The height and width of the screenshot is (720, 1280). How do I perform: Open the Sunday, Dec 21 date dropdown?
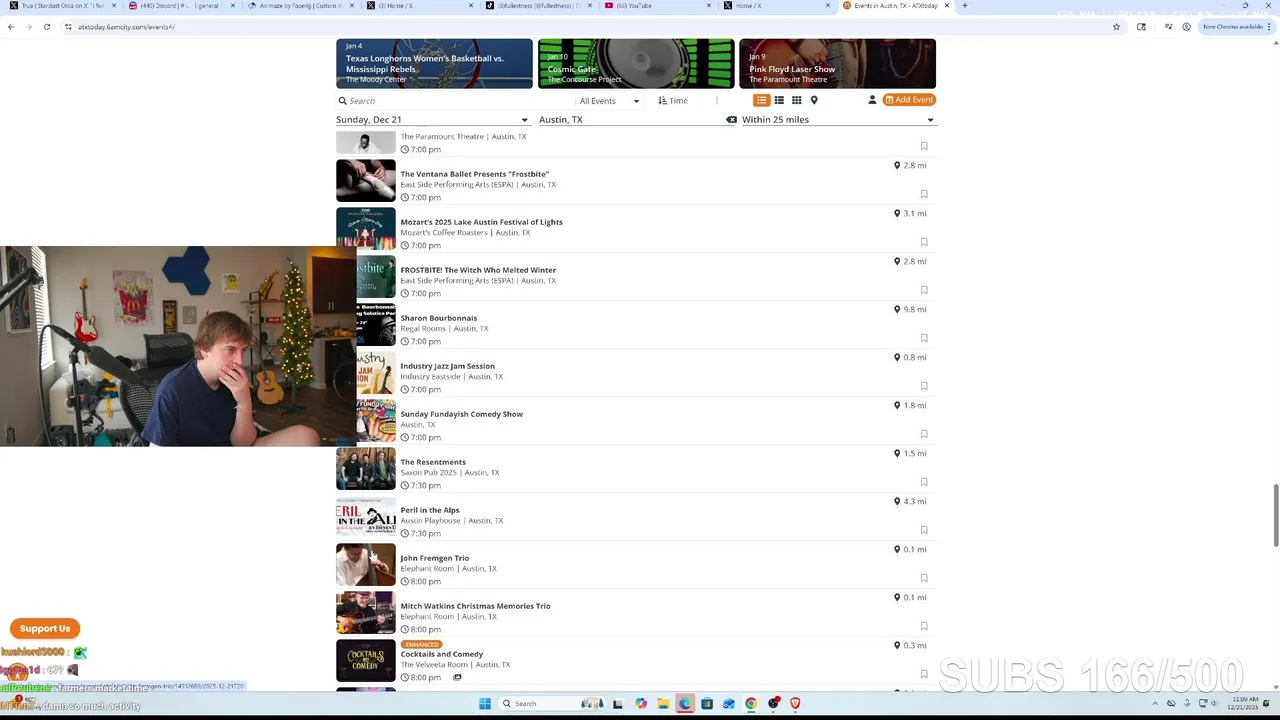(x=432, y=120)
